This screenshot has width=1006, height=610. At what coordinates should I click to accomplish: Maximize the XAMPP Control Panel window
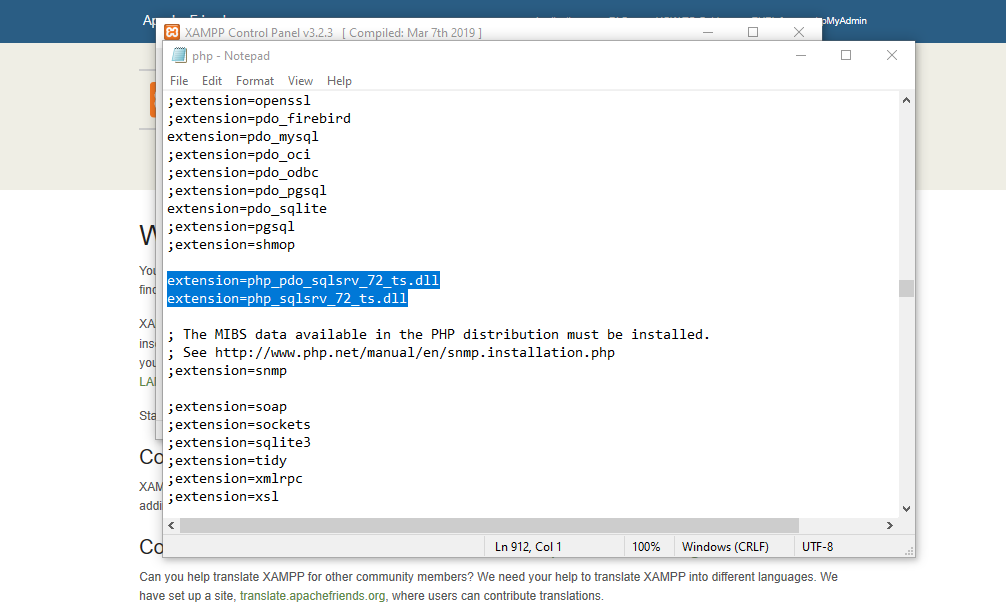pos(753,32)
